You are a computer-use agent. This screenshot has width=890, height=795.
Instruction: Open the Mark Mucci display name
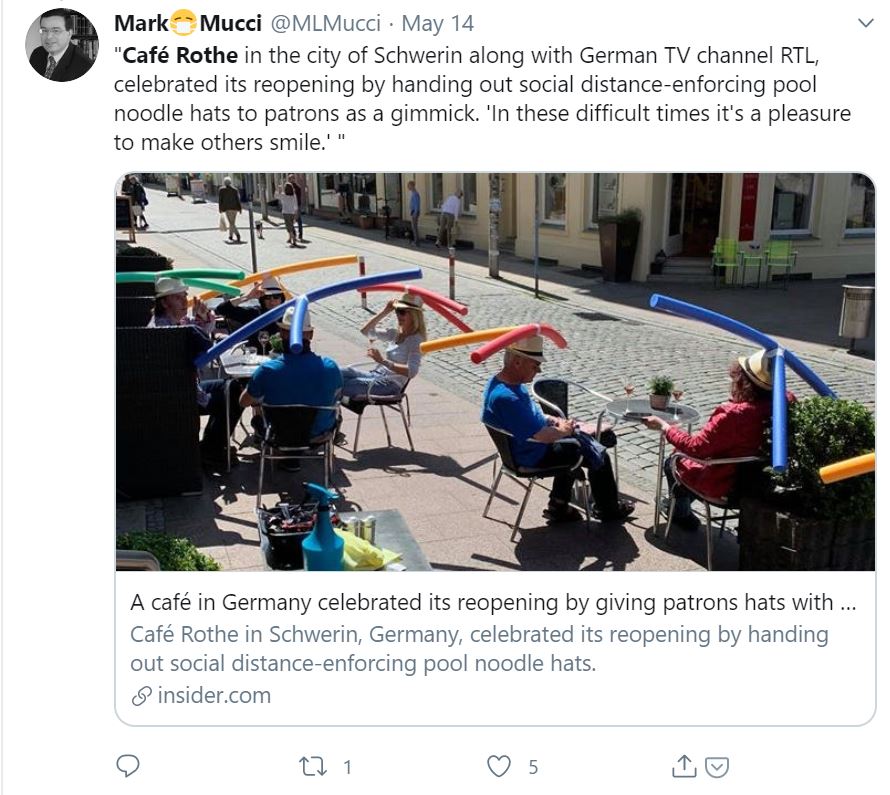tap(188, 23)
